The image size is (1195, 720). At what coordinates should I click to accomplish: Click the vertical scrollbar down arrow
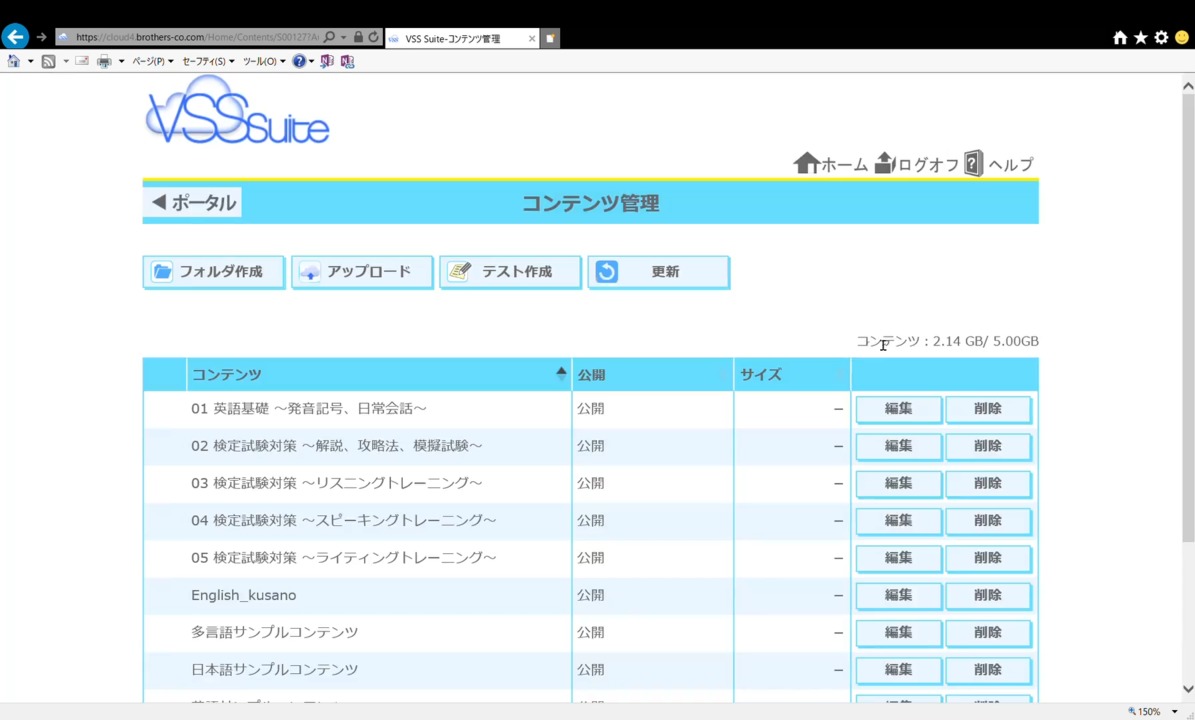click(x=1188, y=689)
